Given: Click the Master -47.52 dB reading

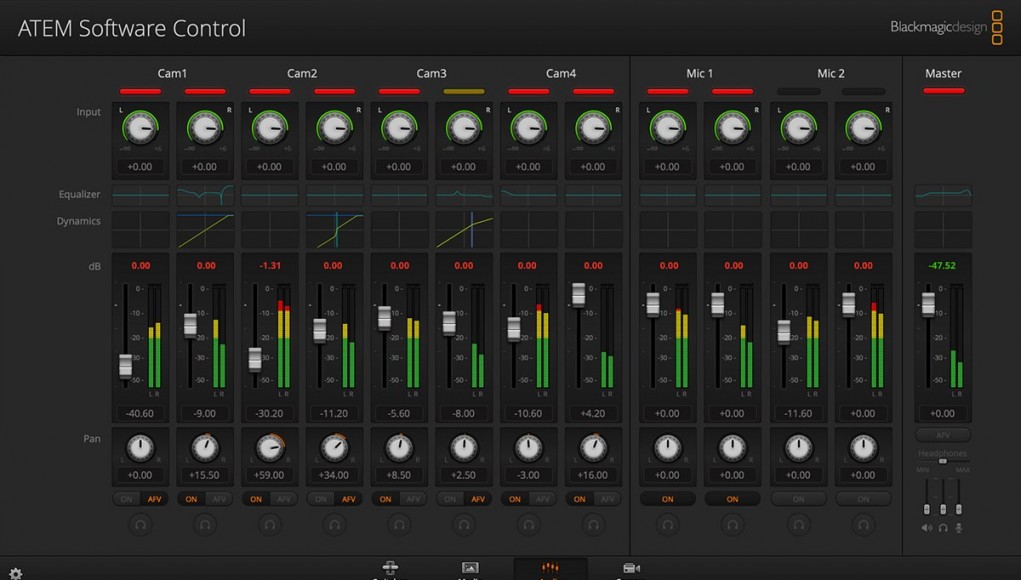Looking at the screenshot, I should coord(942,266).
